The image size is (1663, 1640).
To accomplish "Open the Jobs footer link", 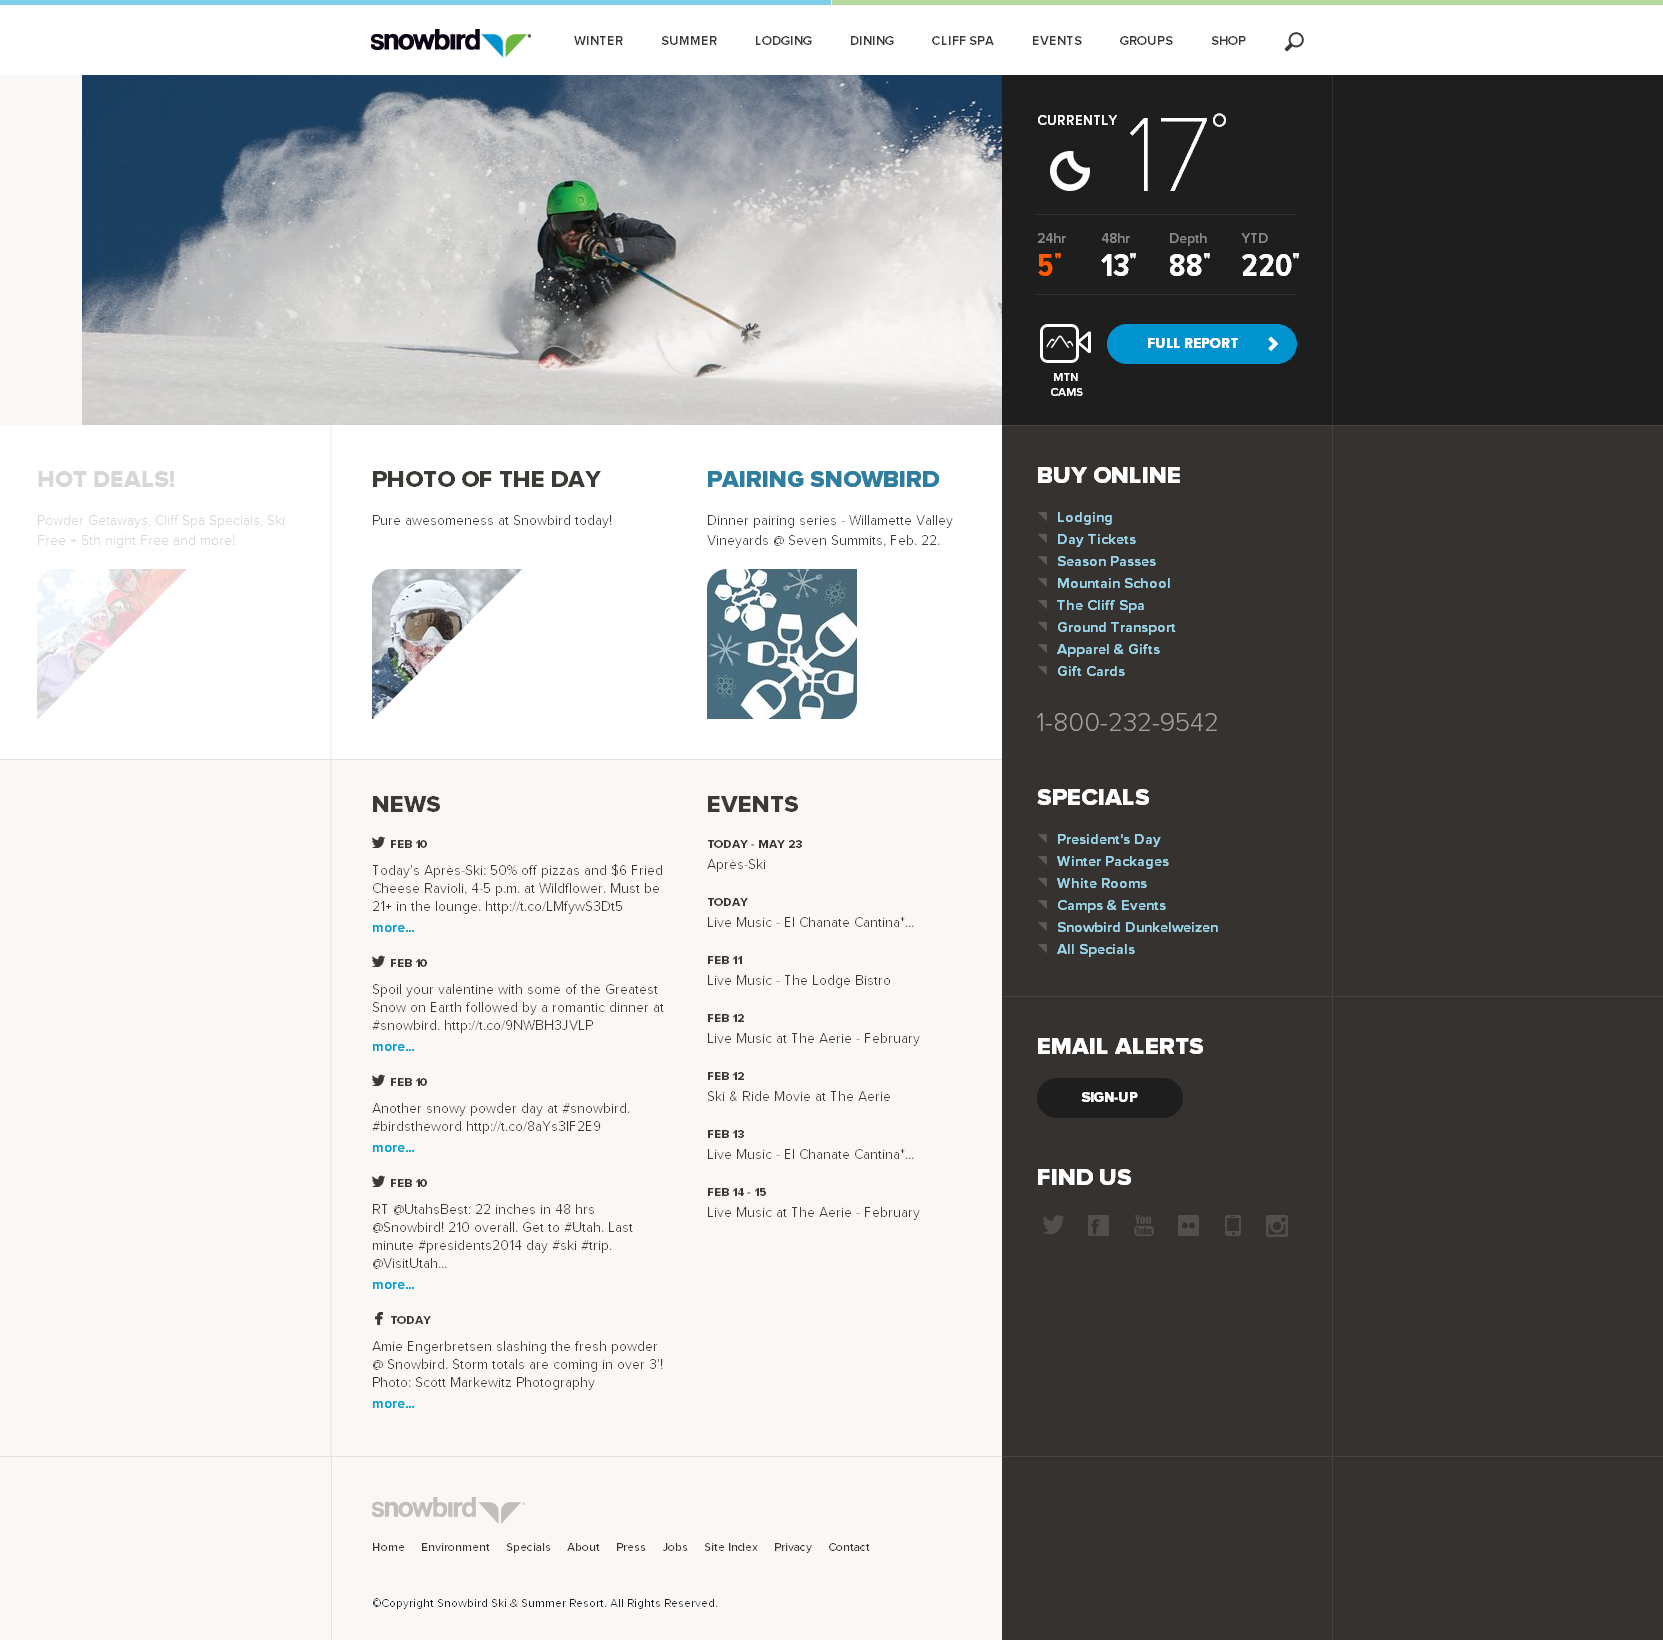I will [x=675, y=1547].
